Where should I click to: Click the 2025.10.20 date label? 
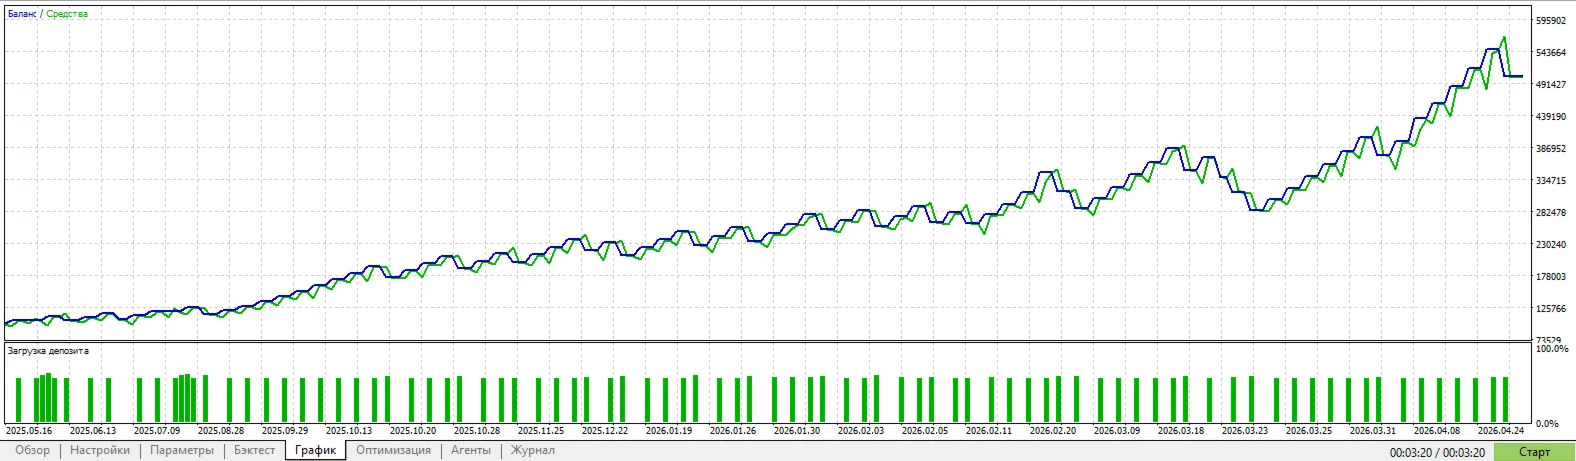tap(413, 431)
